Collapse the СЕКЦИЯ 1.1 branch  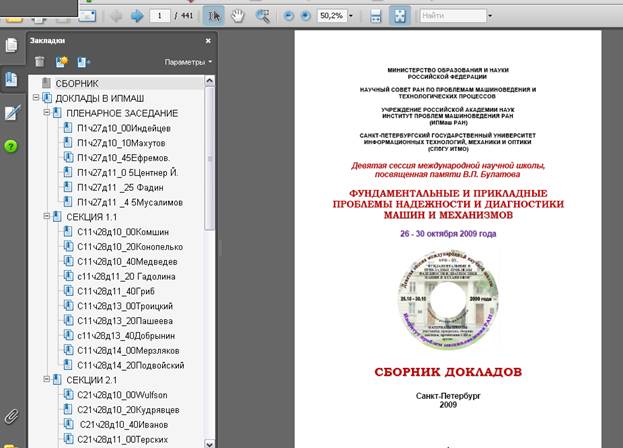pos(46,216)
